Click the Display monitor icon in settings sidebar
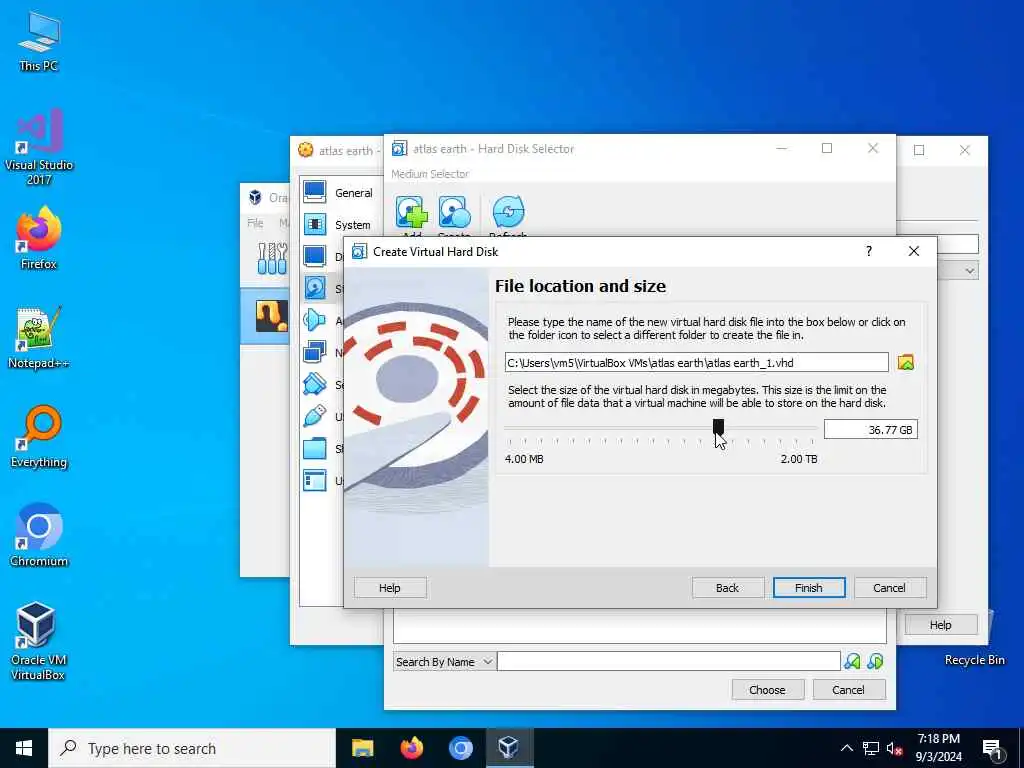This screenshot has width=1024, height=768. (x=315, y=256)
